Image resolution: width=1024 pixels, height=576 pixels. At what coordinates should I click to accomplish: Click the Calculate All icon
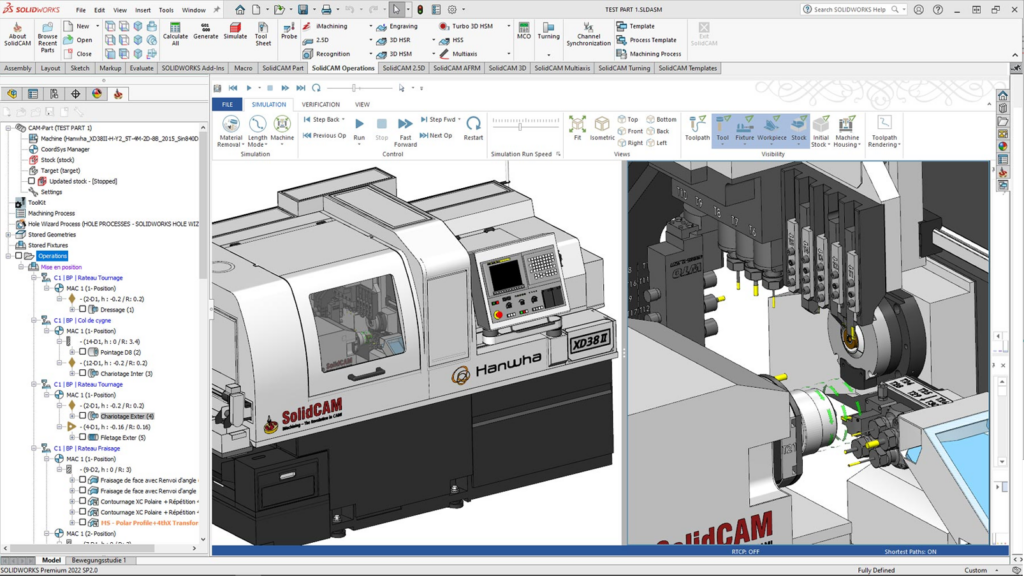[175, 33]
